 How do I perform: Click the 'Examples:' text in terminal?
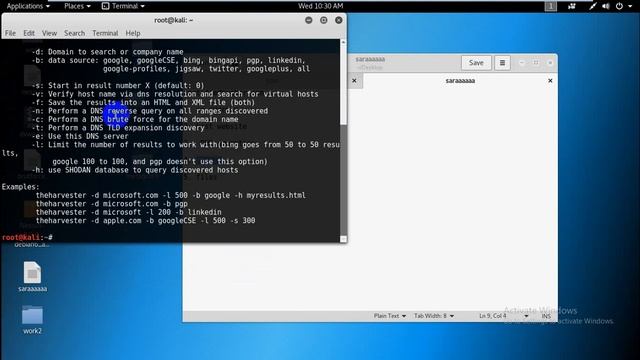tap(20, 187)
